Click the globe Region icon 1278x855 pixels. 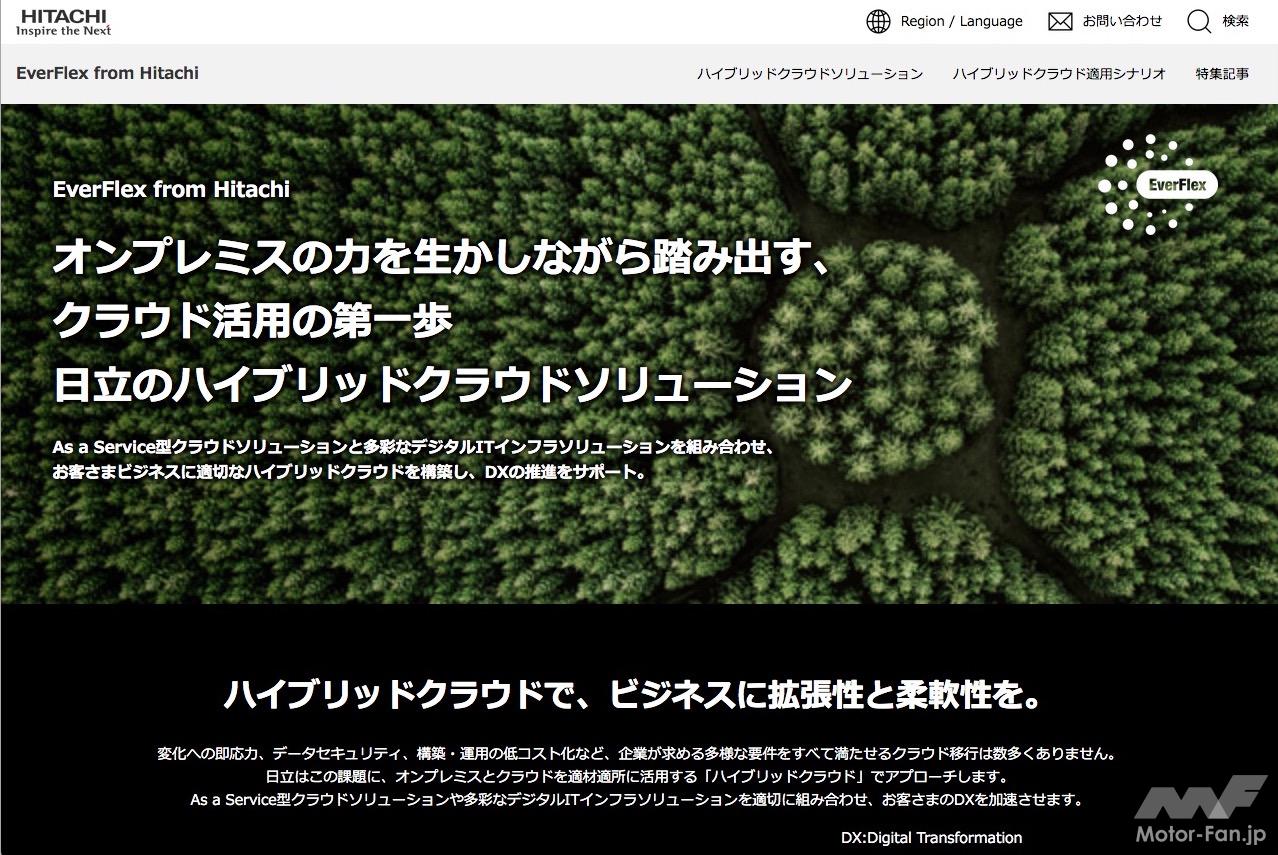(878, 21)
